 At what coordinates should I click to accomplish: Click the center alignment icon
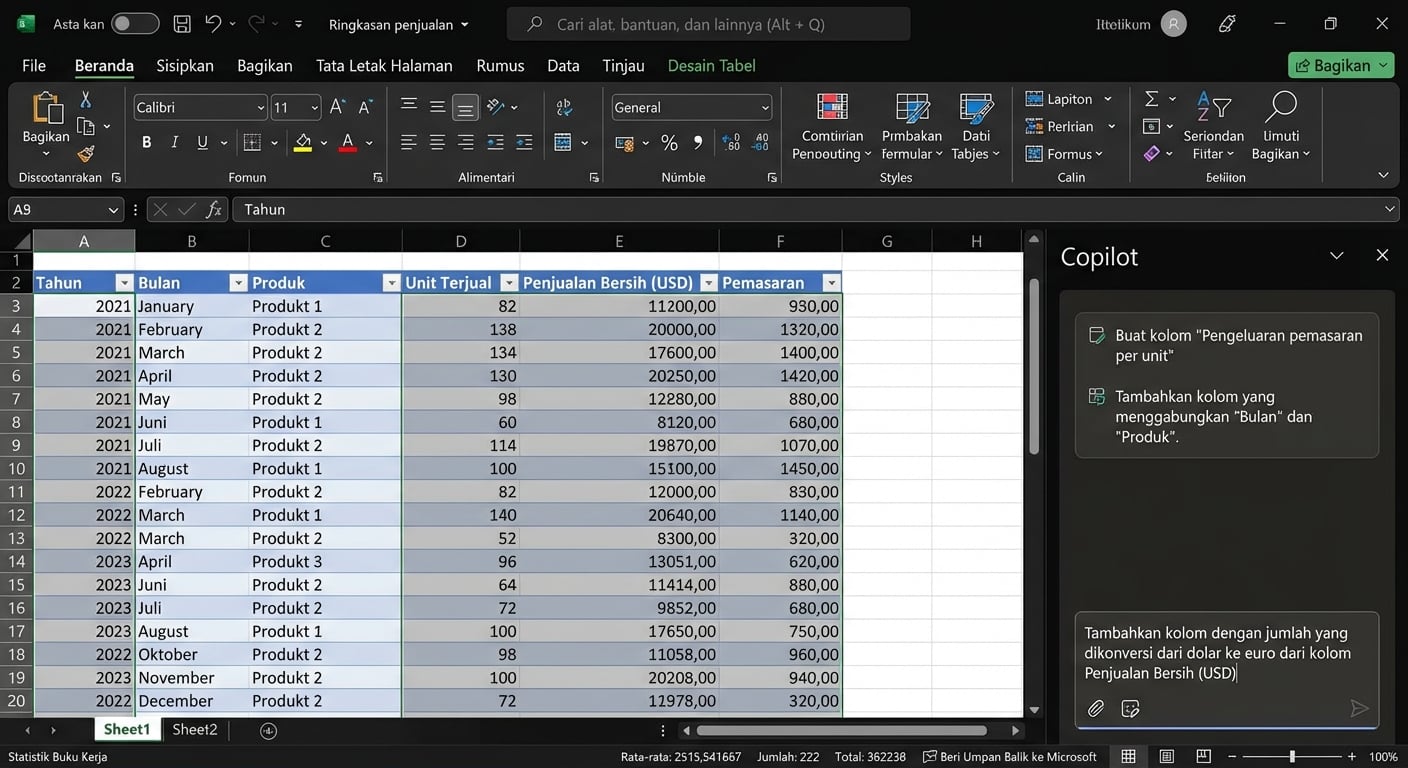[x=437, y=142]
